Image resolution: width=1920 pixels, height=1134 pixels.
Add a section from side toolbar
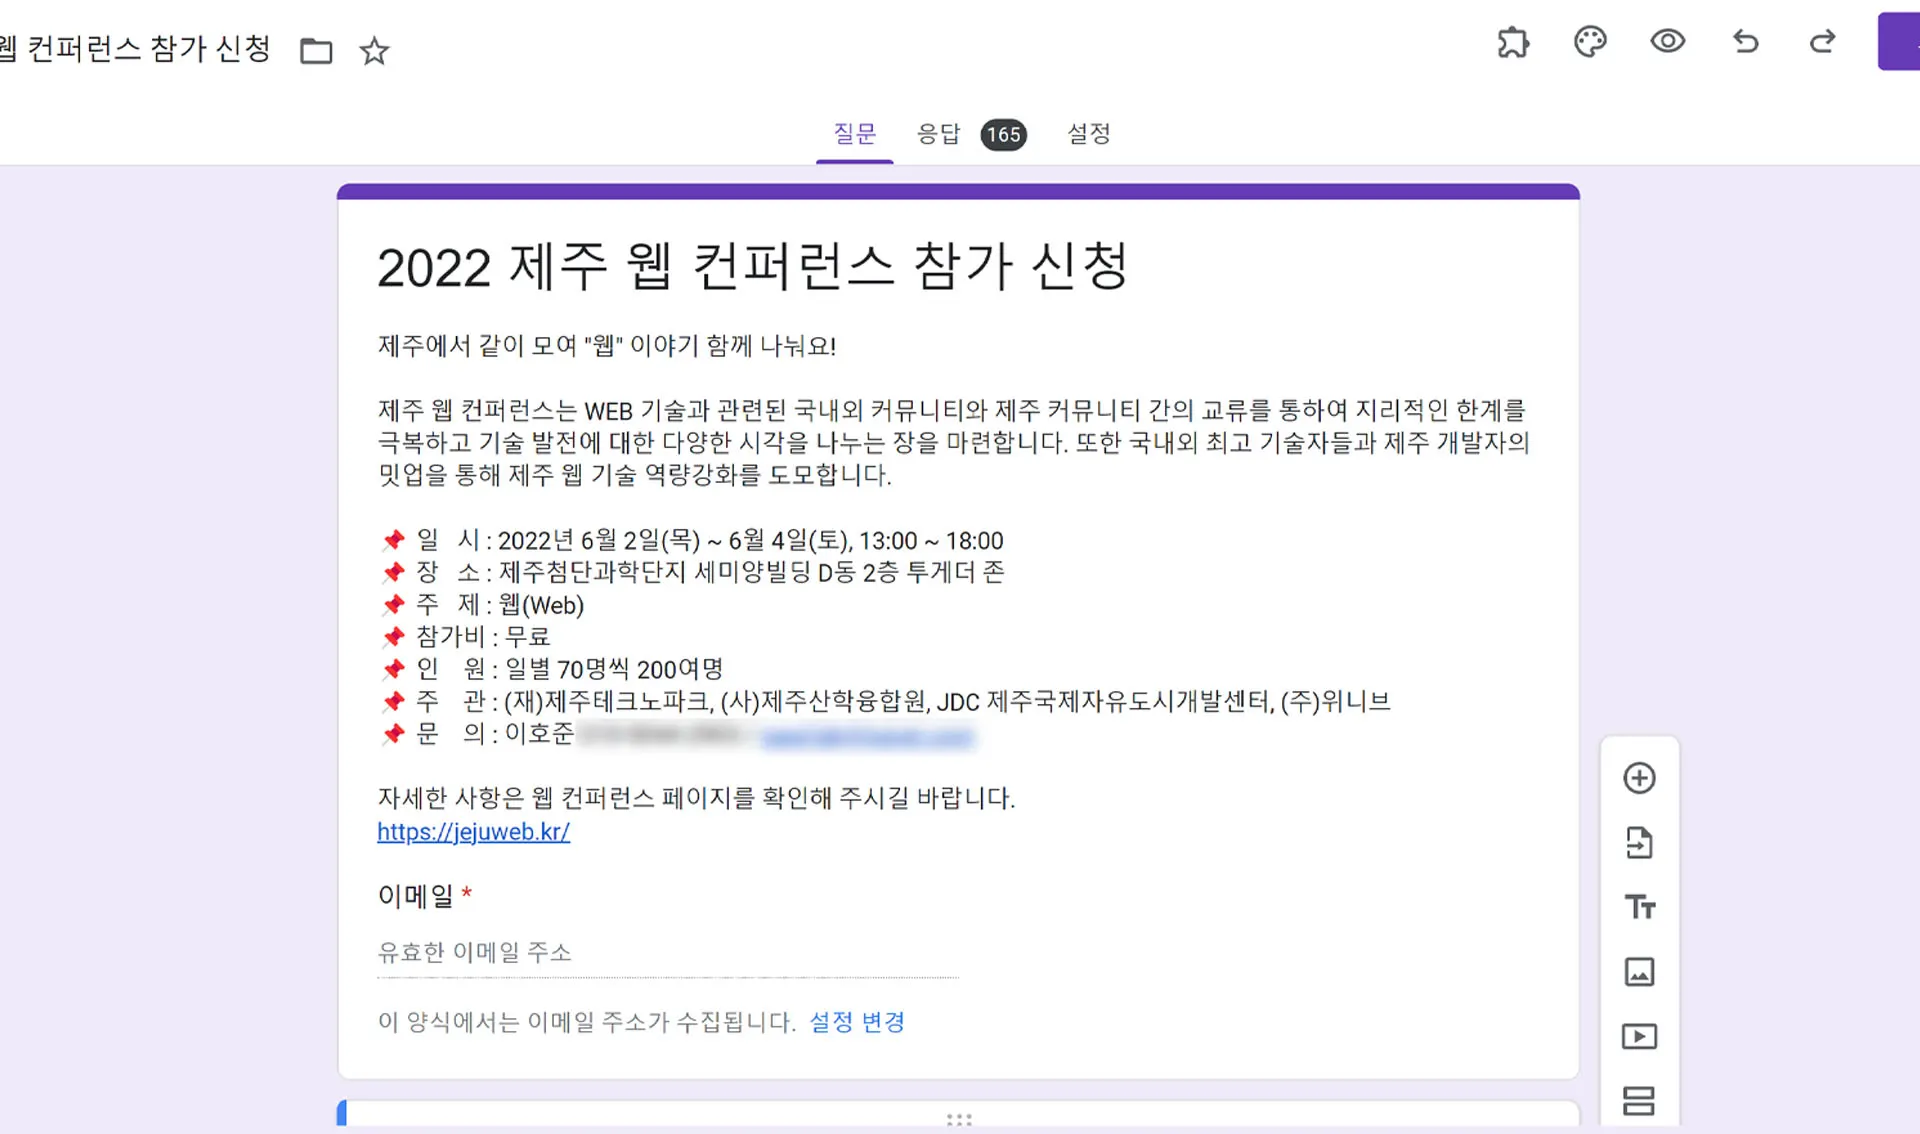[1639, 1100]
